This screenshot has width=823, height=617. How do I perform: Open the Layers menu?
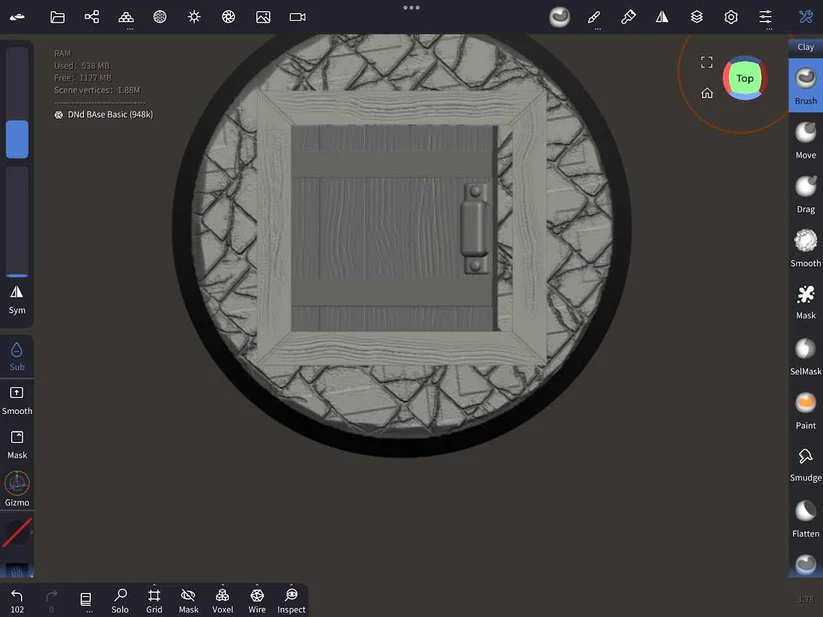pos(697,17)
